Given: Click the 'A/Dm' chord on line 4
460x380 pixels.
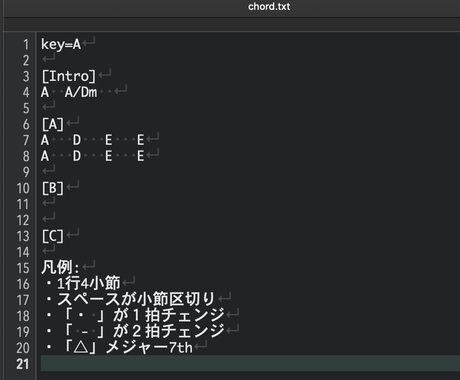Looking at the screenshot, I should 81,92.
